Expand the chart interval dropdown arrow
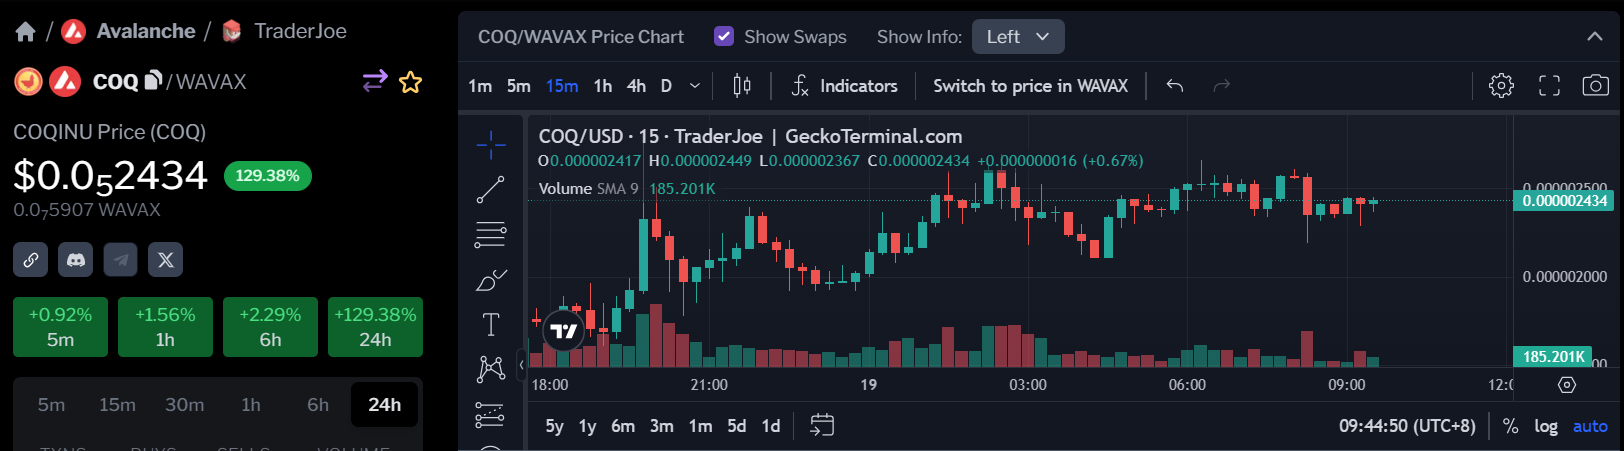 [695, 86]
